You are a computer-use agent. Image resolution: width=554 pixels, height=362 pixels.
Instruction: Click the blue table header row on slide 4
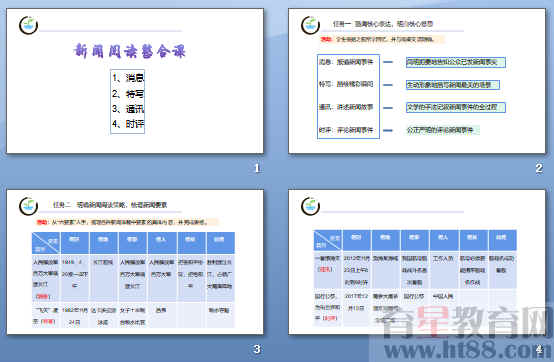[415, 240]
